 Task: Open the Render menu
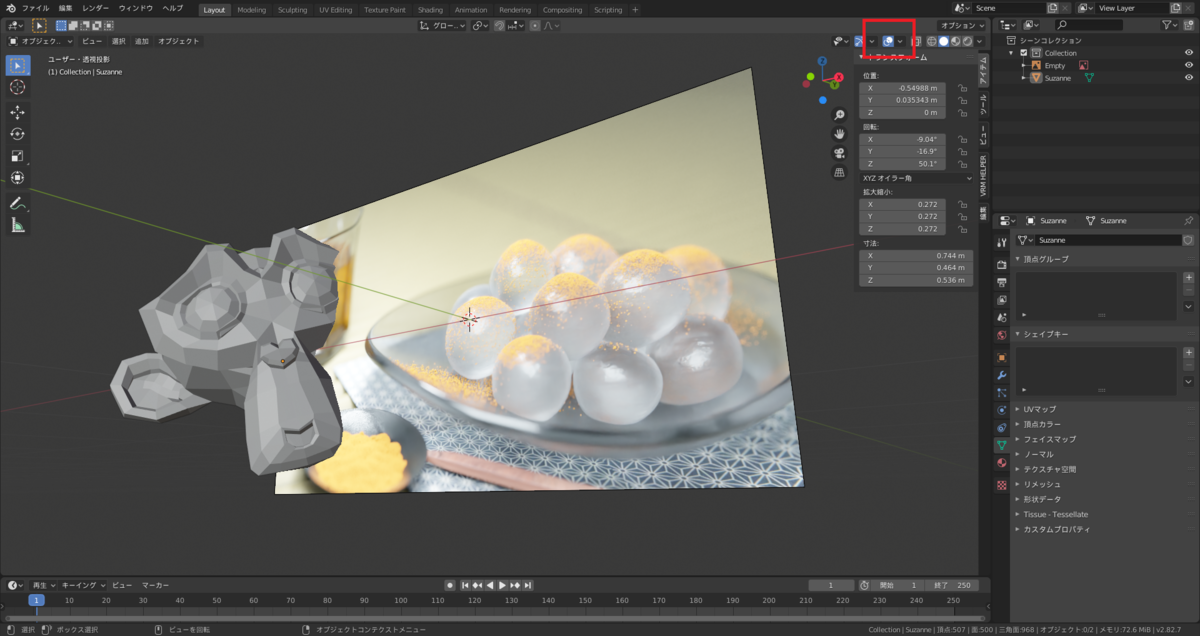click(x=96, y=8)
